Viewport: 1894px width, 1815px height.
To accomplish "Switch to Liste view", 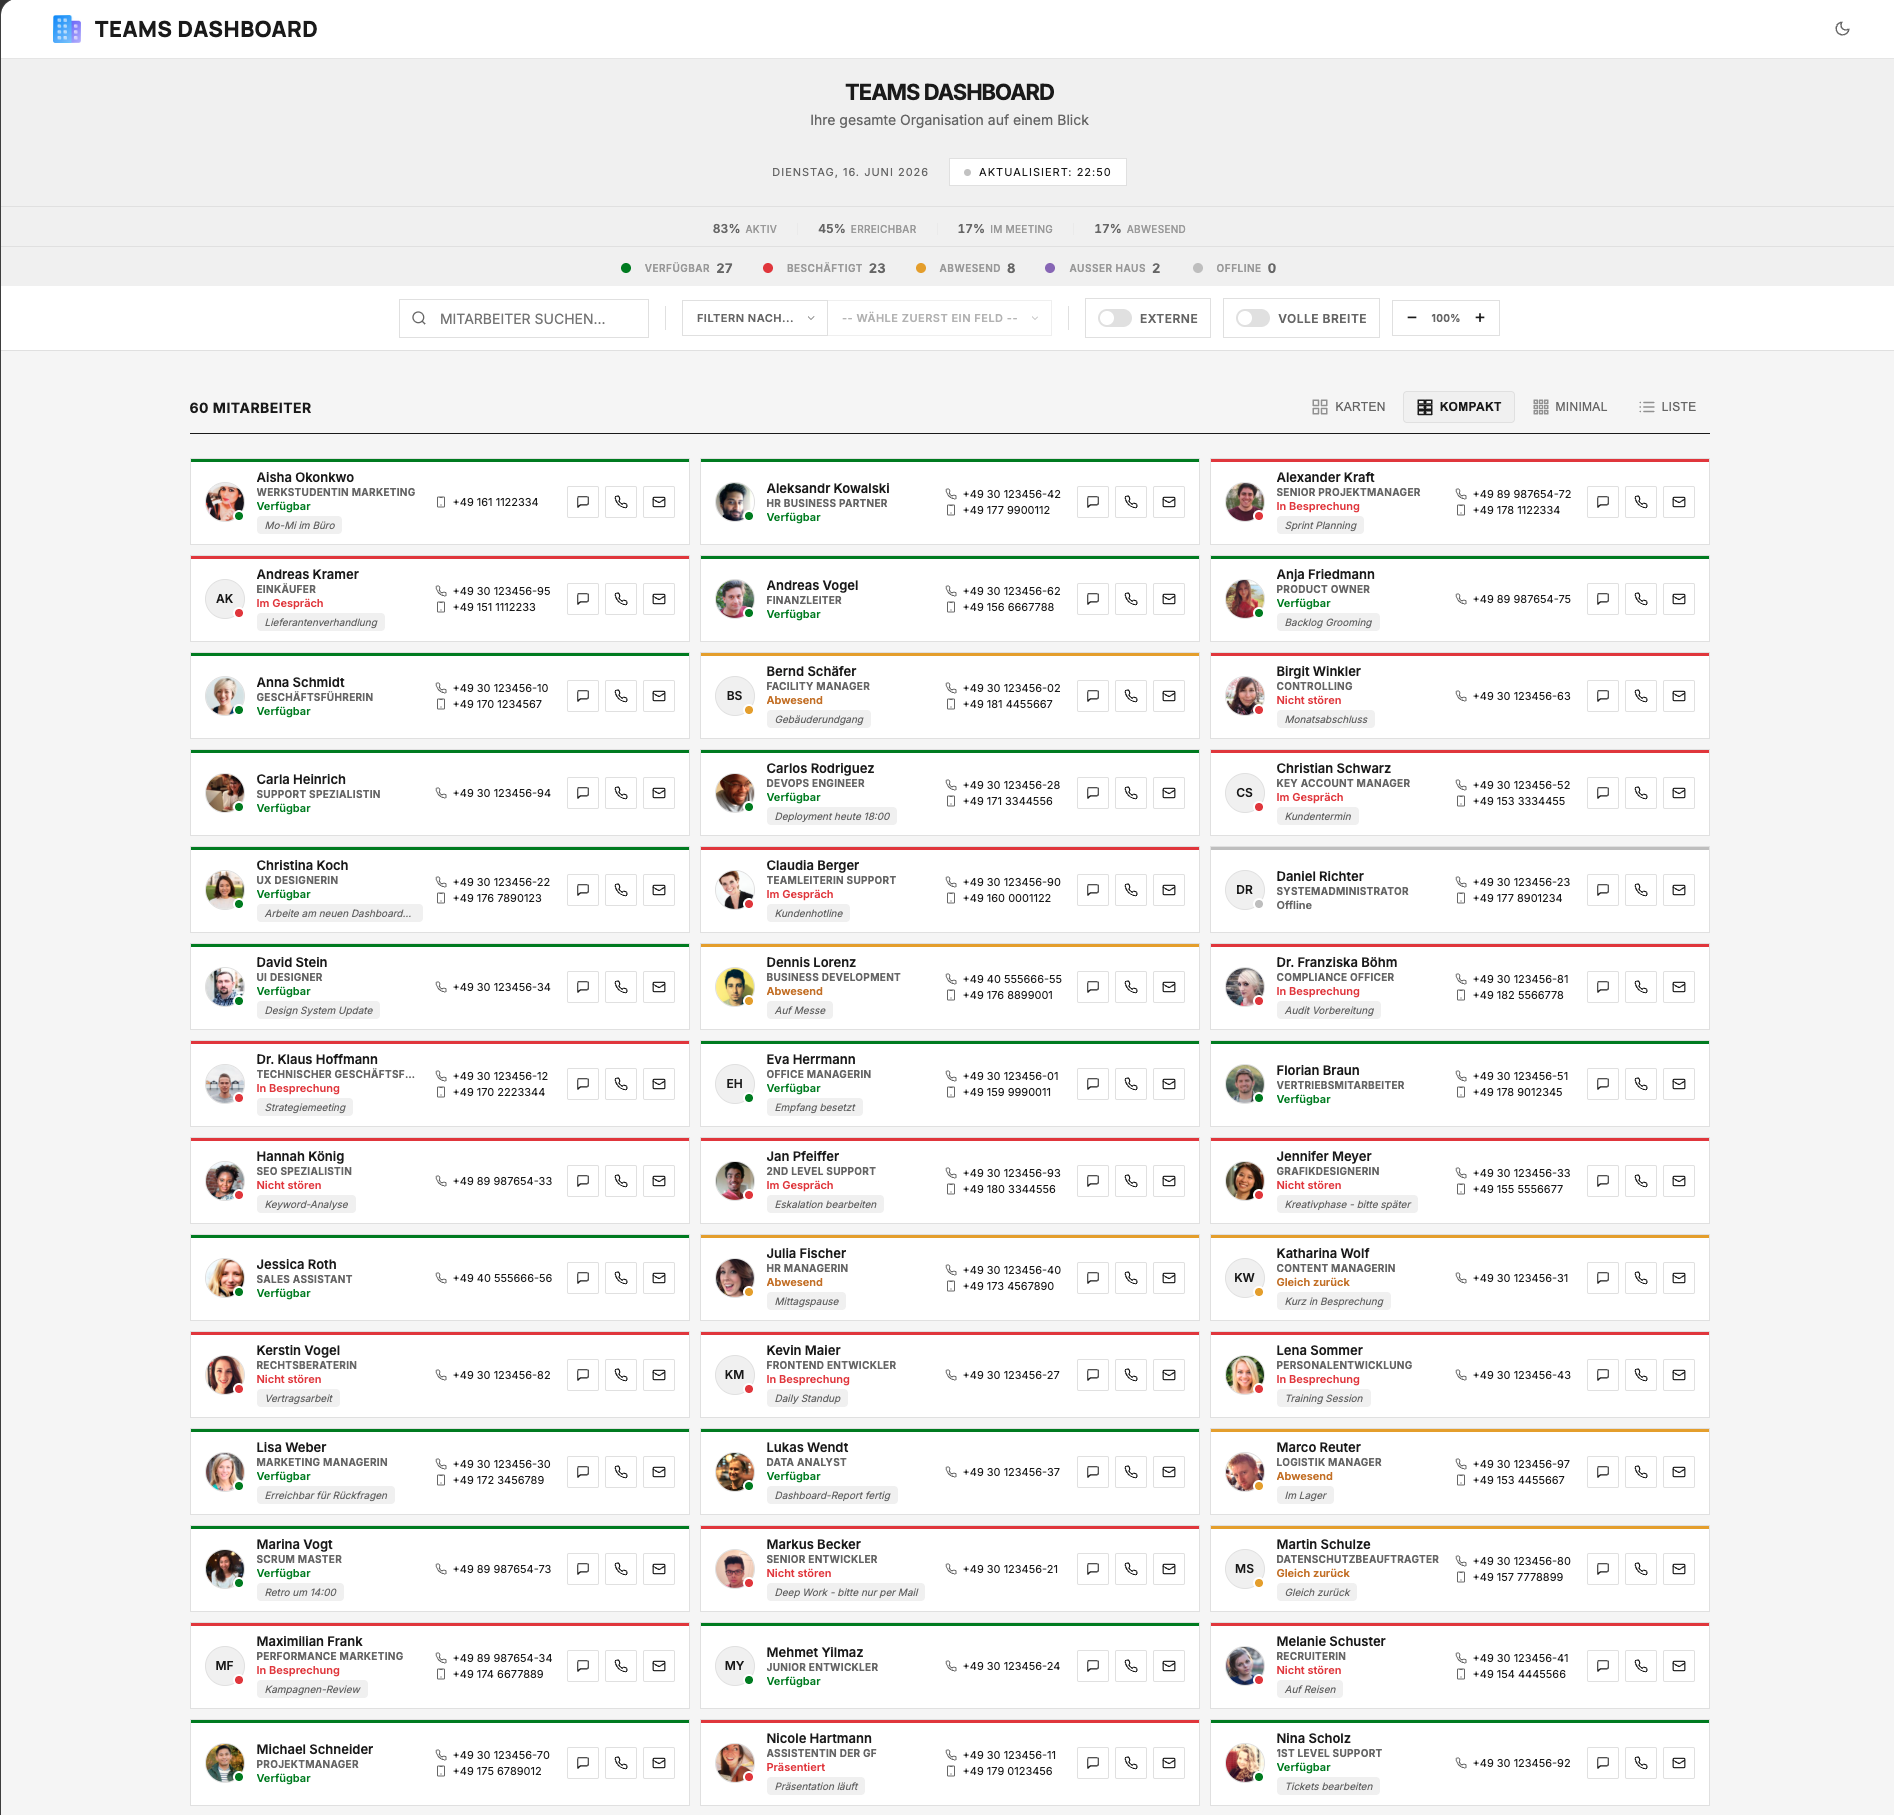I will [x=1667, y=407].
